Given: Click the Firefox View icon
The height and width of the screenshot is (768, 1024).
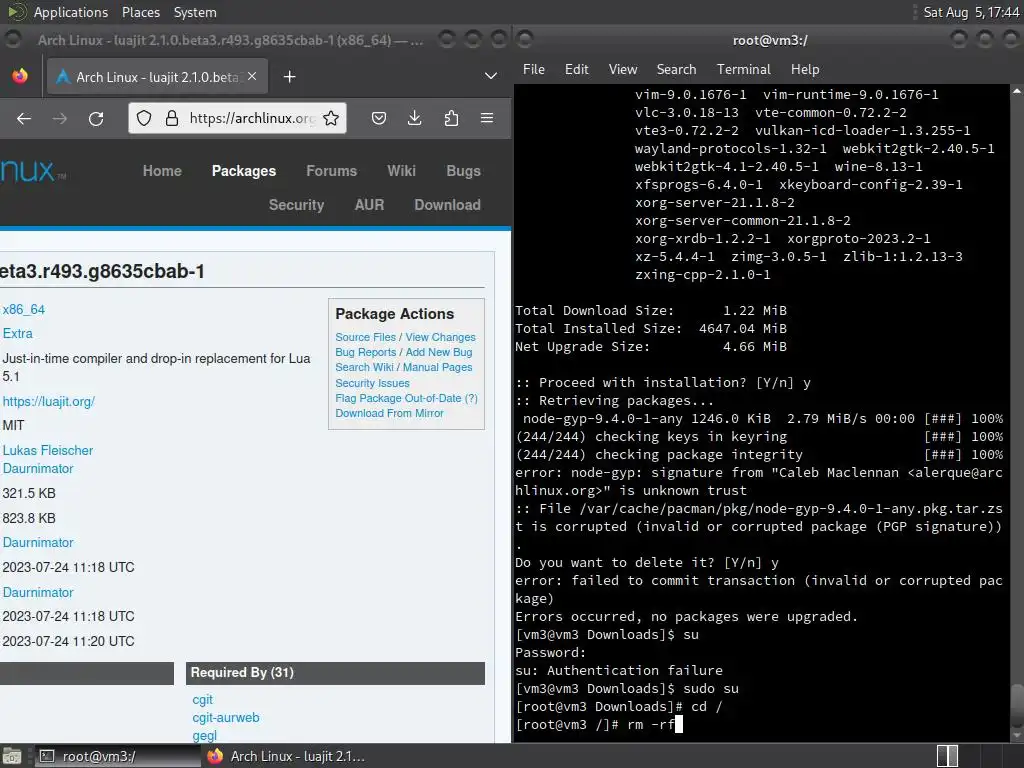Looking at the screenshot, I should coord(20,76).
